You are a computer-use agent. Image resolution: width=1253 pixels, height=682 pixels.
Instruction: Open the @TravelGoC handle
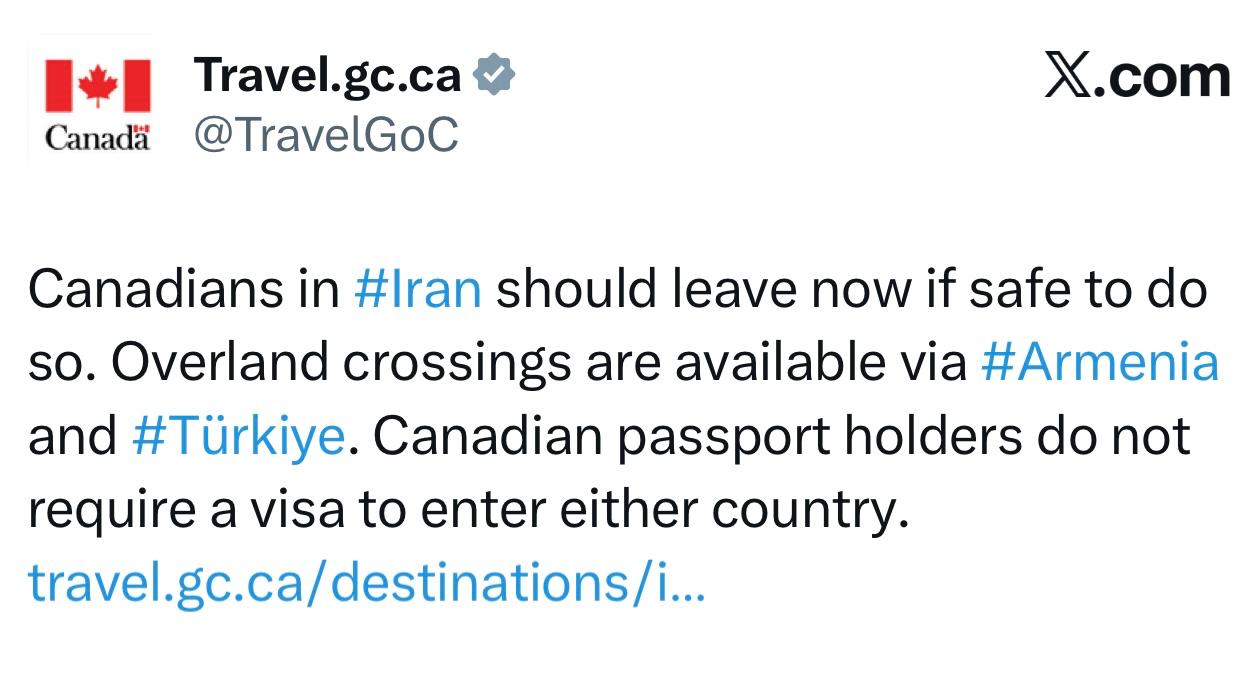click(325, 134)
